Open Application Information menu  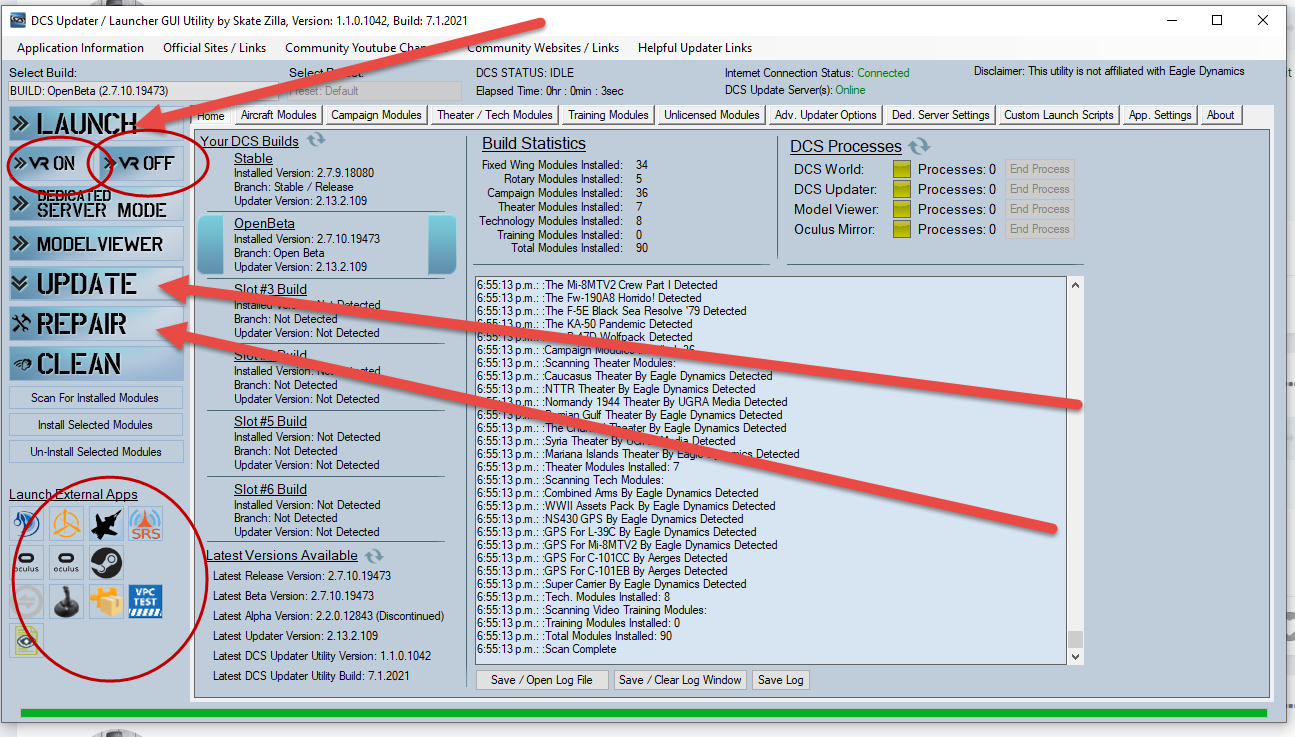80,48
